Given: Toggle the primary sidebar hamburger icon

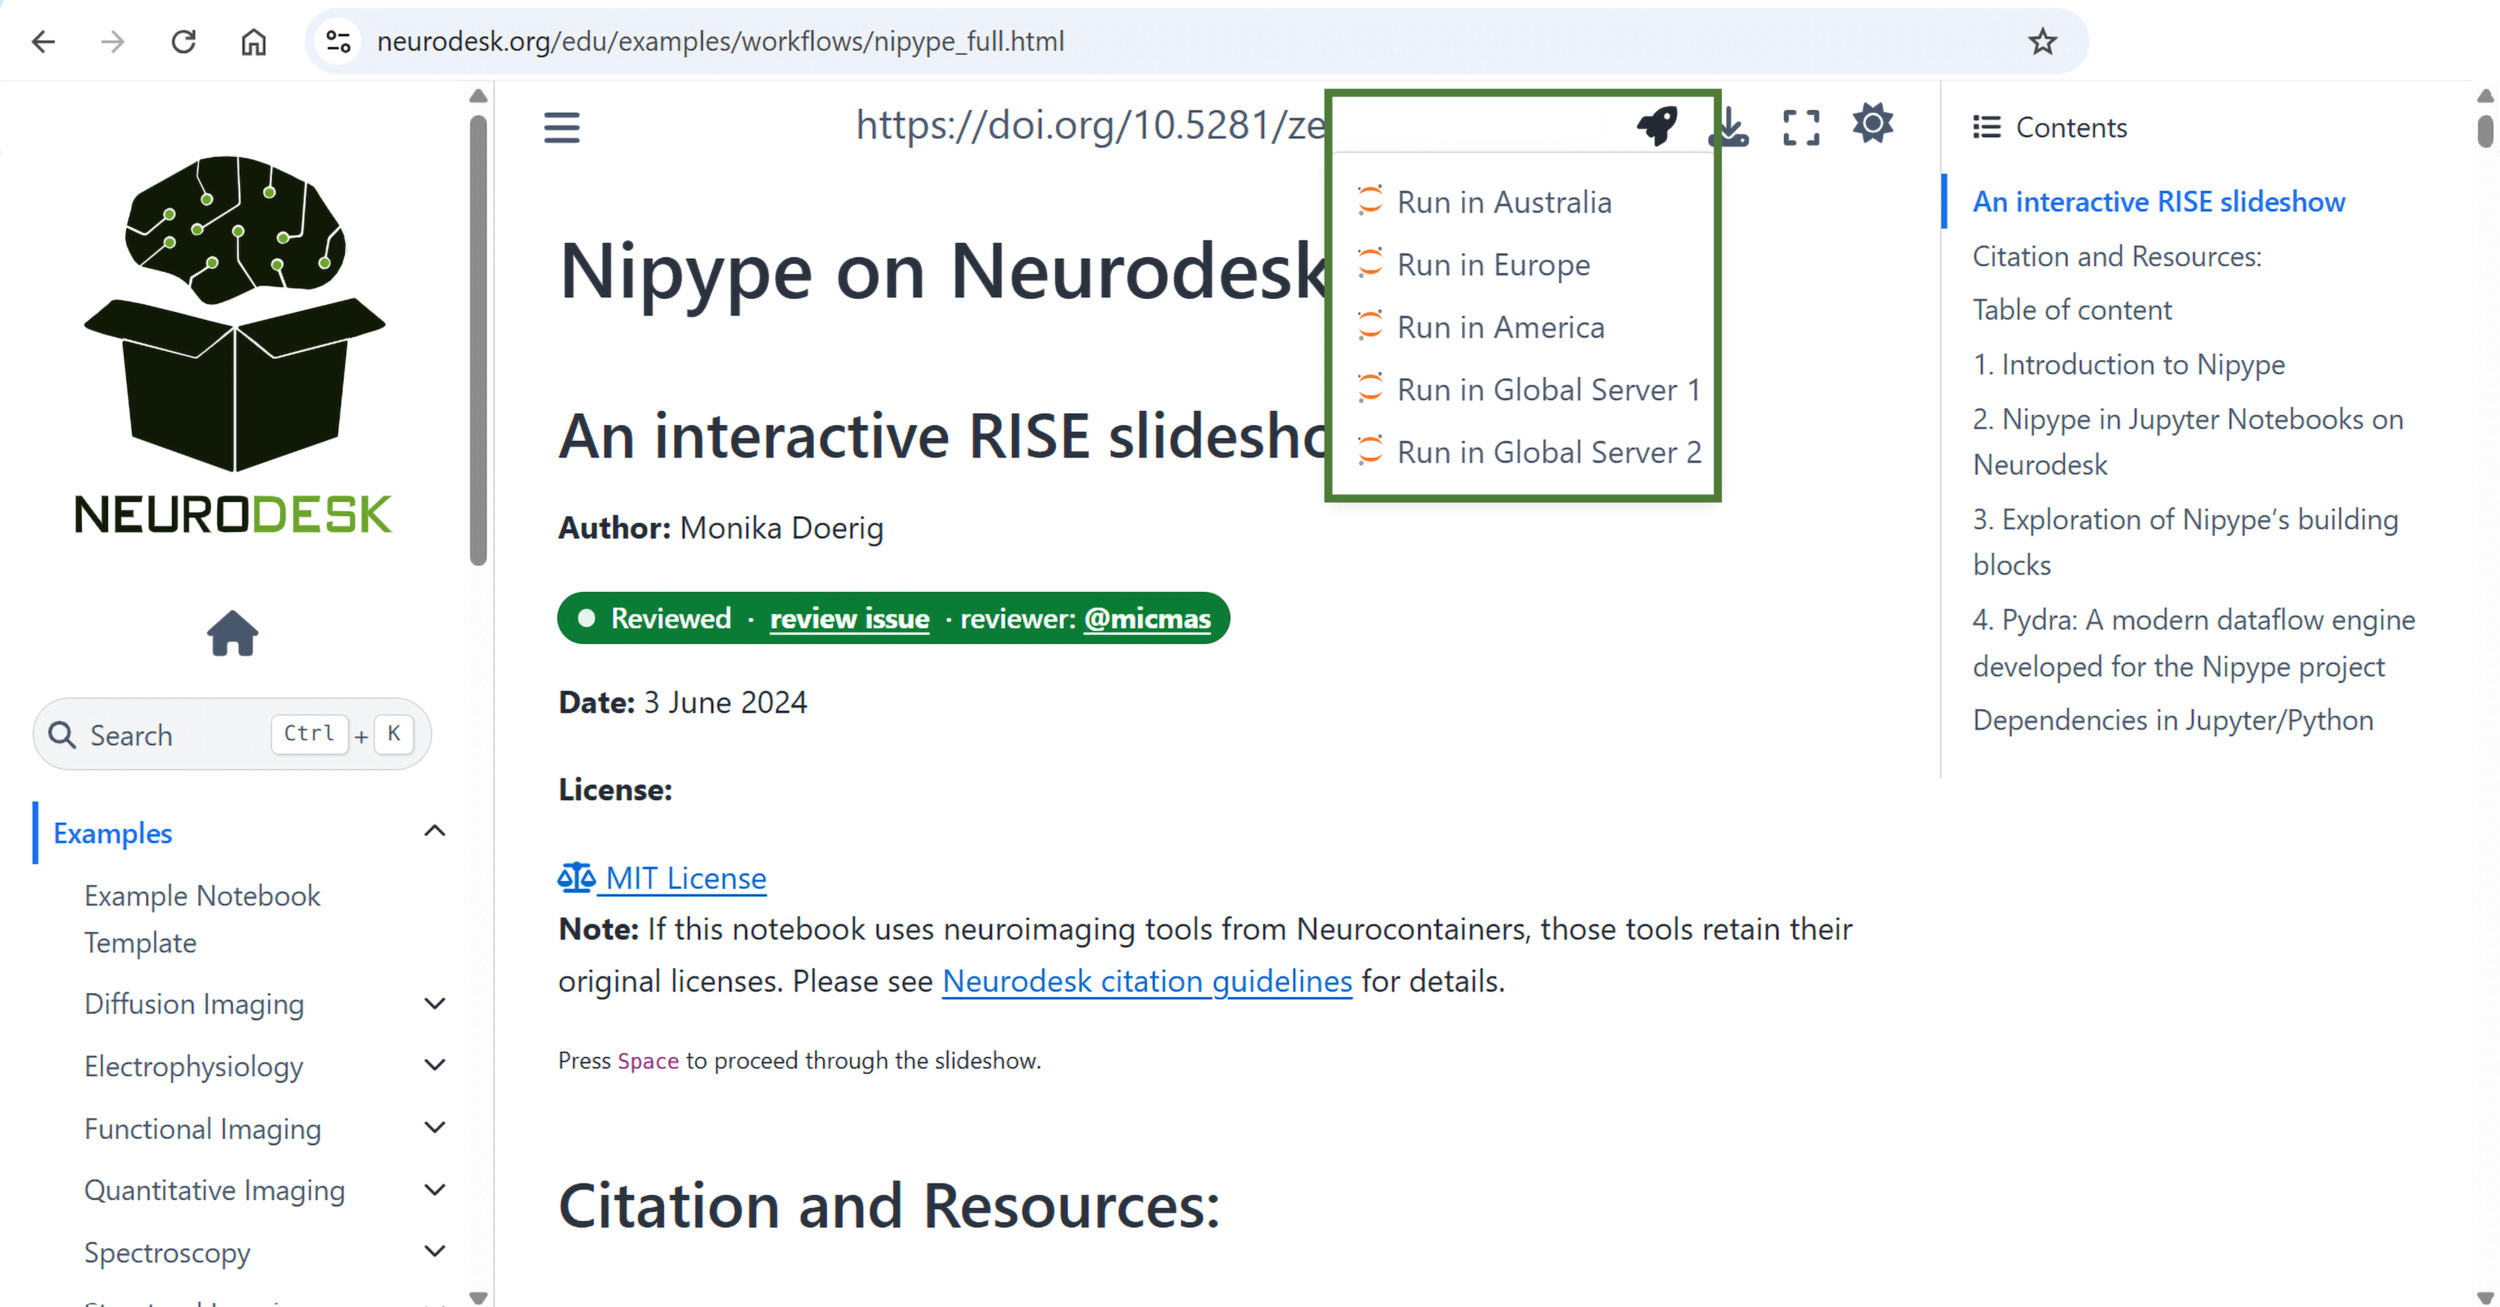Looking at the screenshot, I should (562, 128).
